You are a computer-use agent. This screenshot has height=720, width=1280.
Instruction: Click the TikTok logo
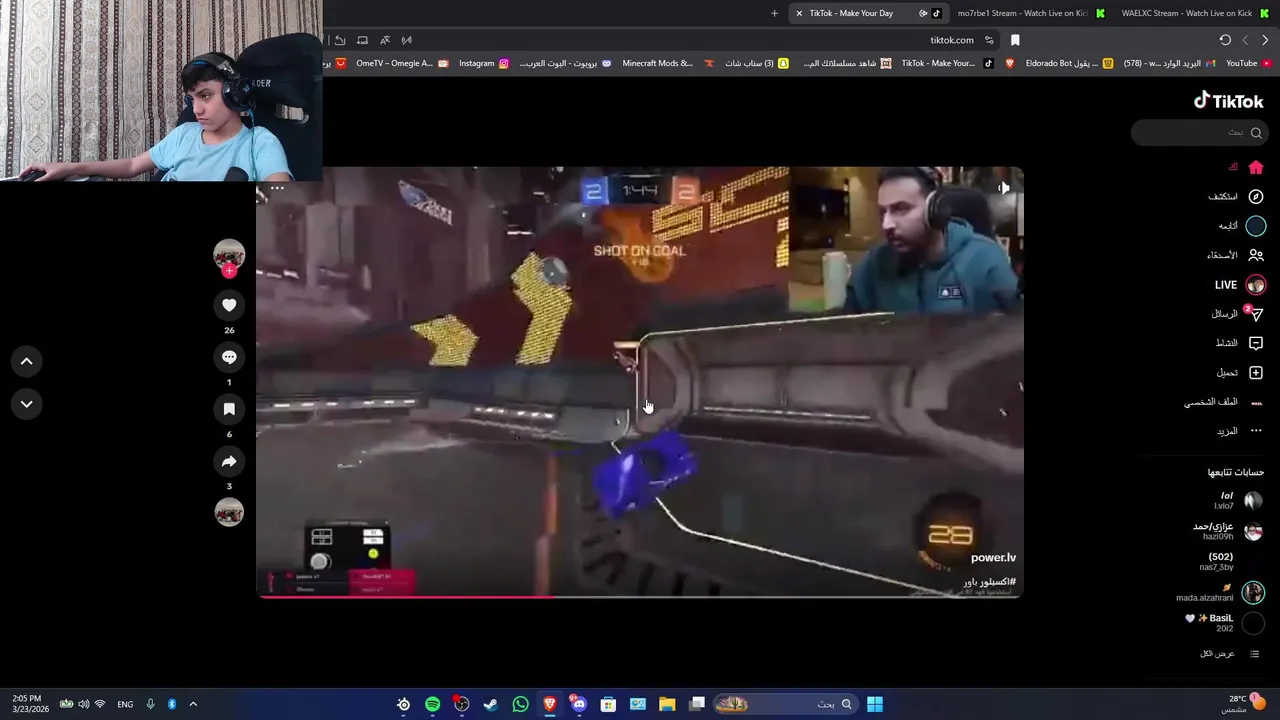pyautogui.click(x=1228, y=100)
